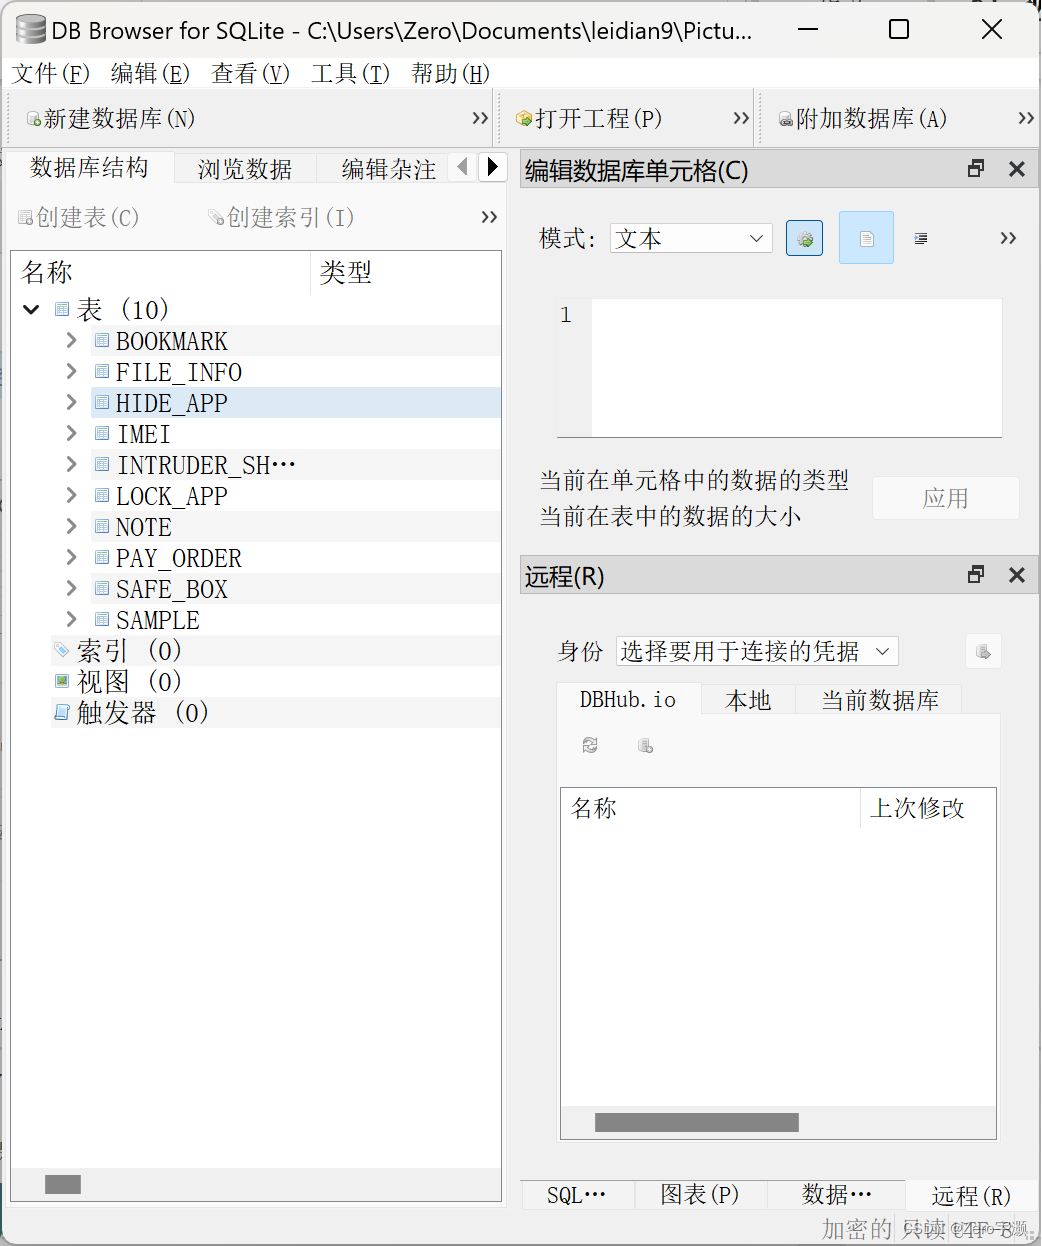Click the certificate upload icon beside identity dropdown
1042x1246 pixels.
coord(984,652)
